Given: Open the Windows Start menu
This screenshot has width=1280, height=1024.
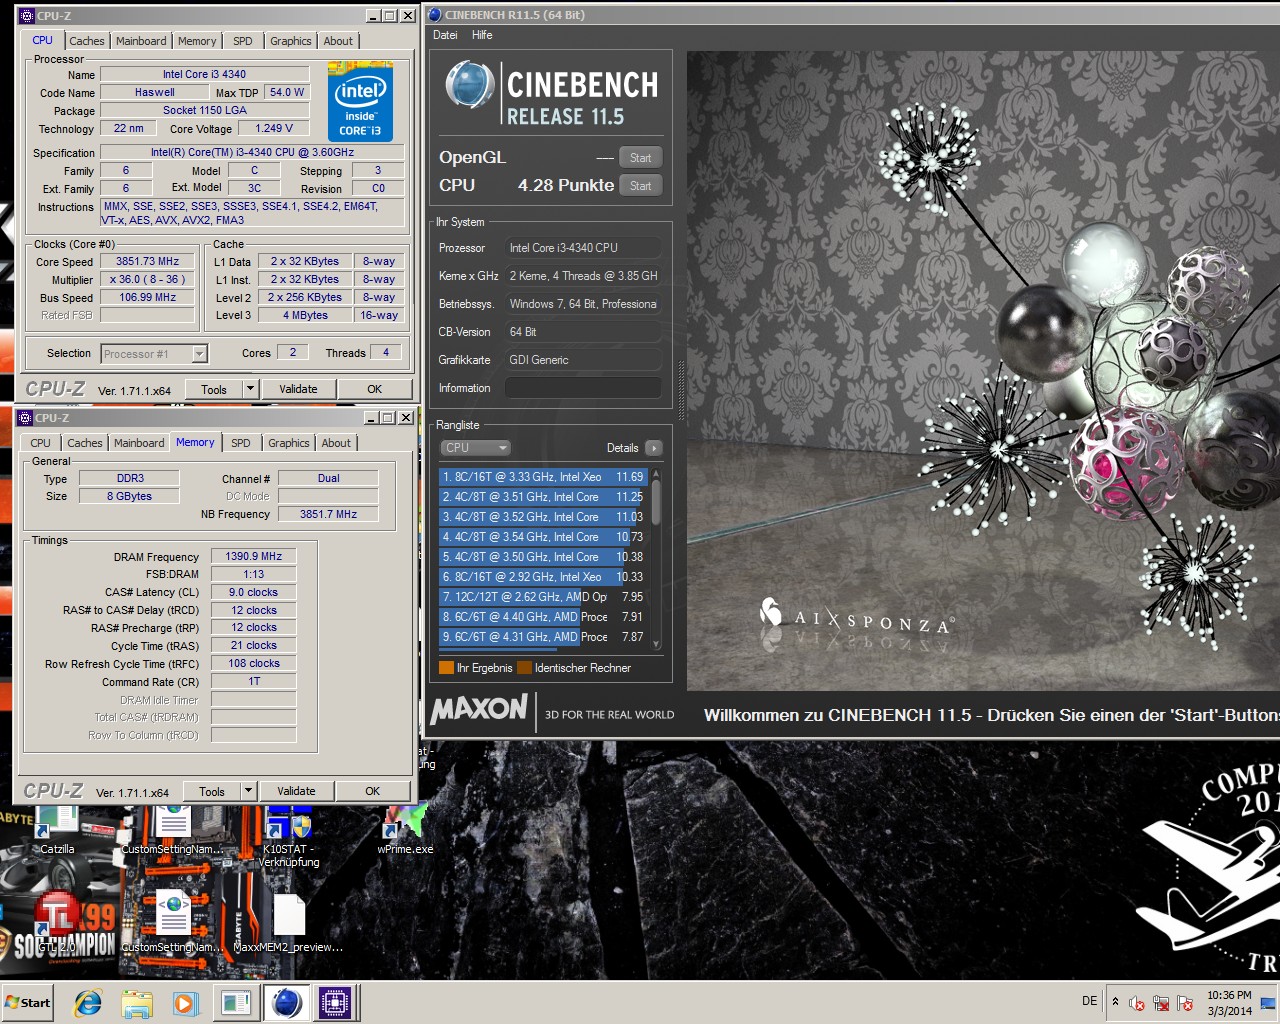Looking at the screenshot, I should 28,1002.
